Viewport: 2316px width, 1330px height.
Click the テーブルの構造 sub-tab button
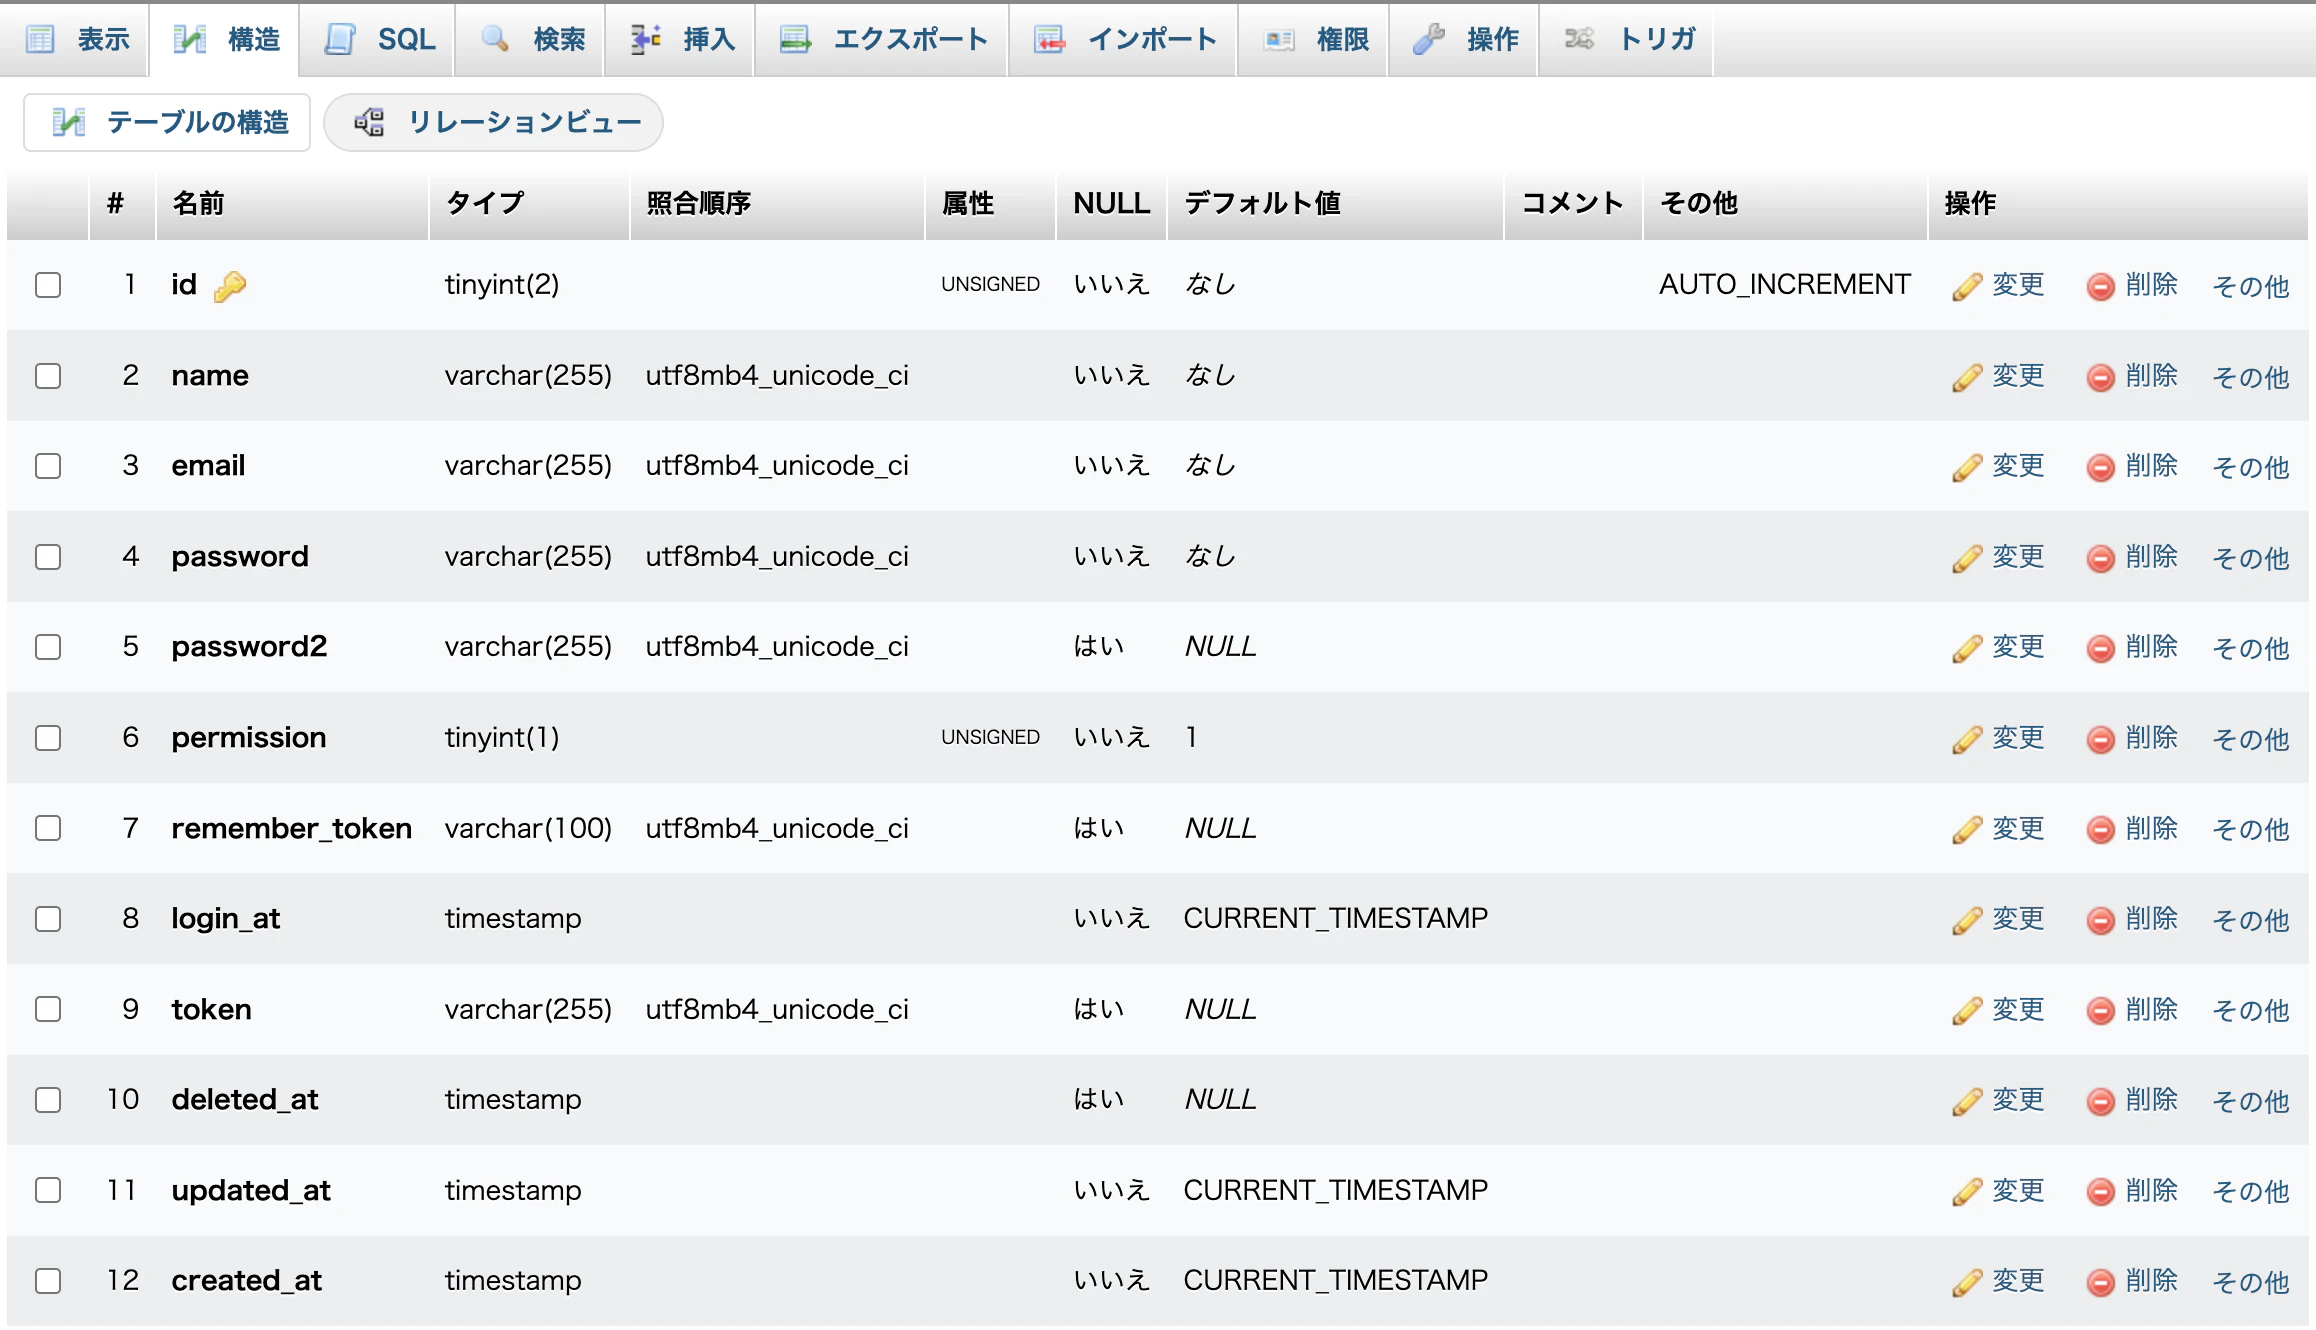pos(167,122)
